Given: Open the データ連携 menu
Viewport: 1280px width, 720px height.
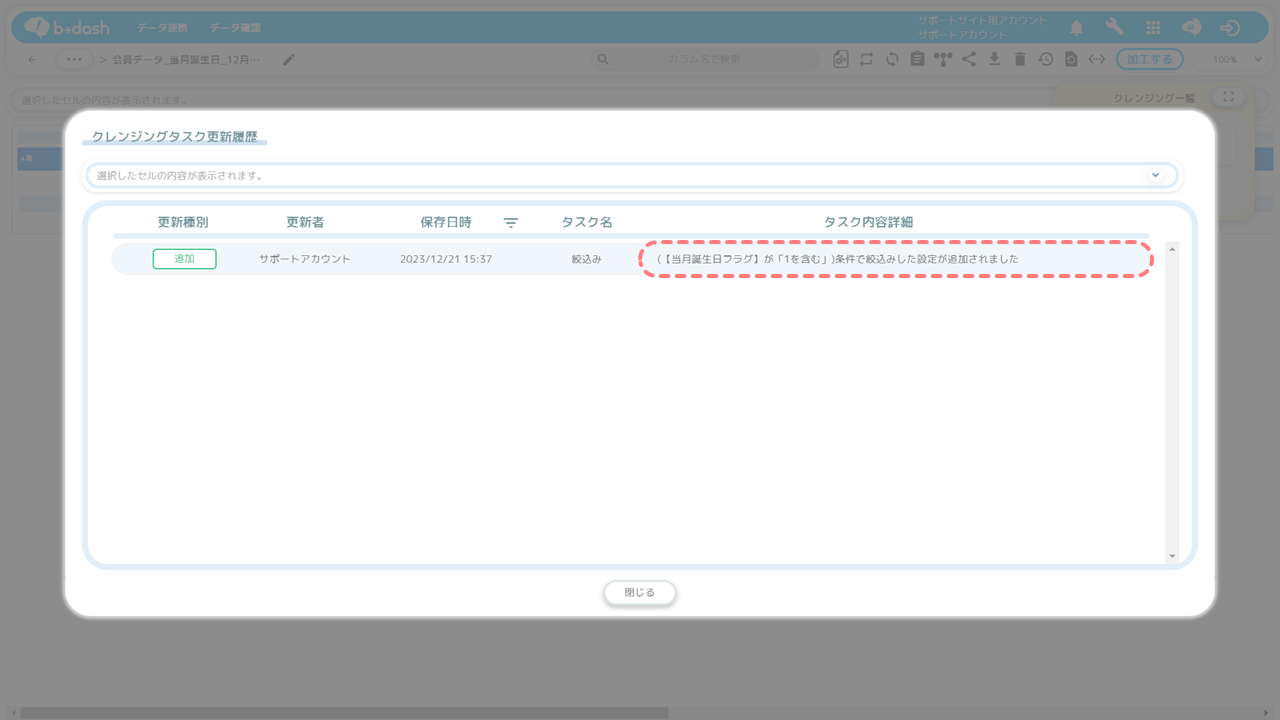Looking at the screenshot, I should click(162, 28).
